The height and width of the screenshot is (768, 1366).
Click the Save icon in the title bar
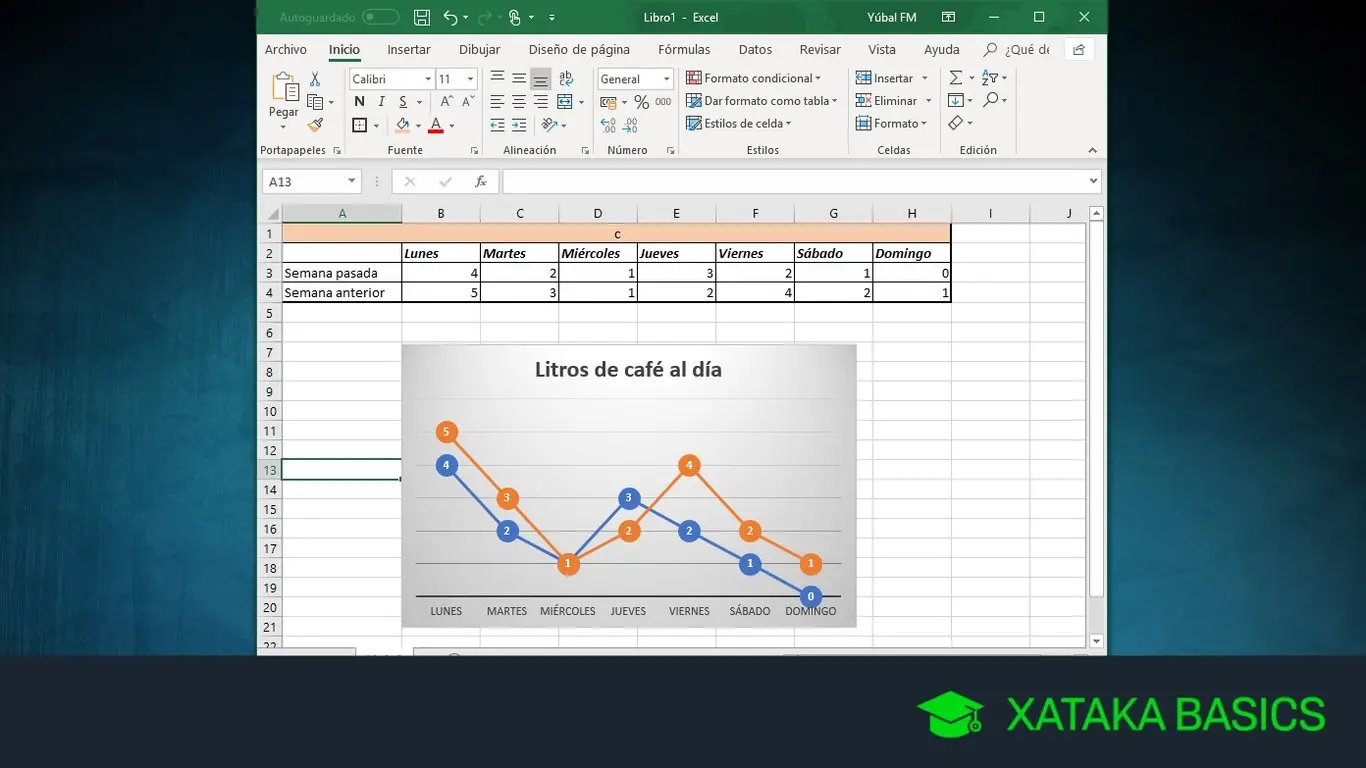click(422, 17)
